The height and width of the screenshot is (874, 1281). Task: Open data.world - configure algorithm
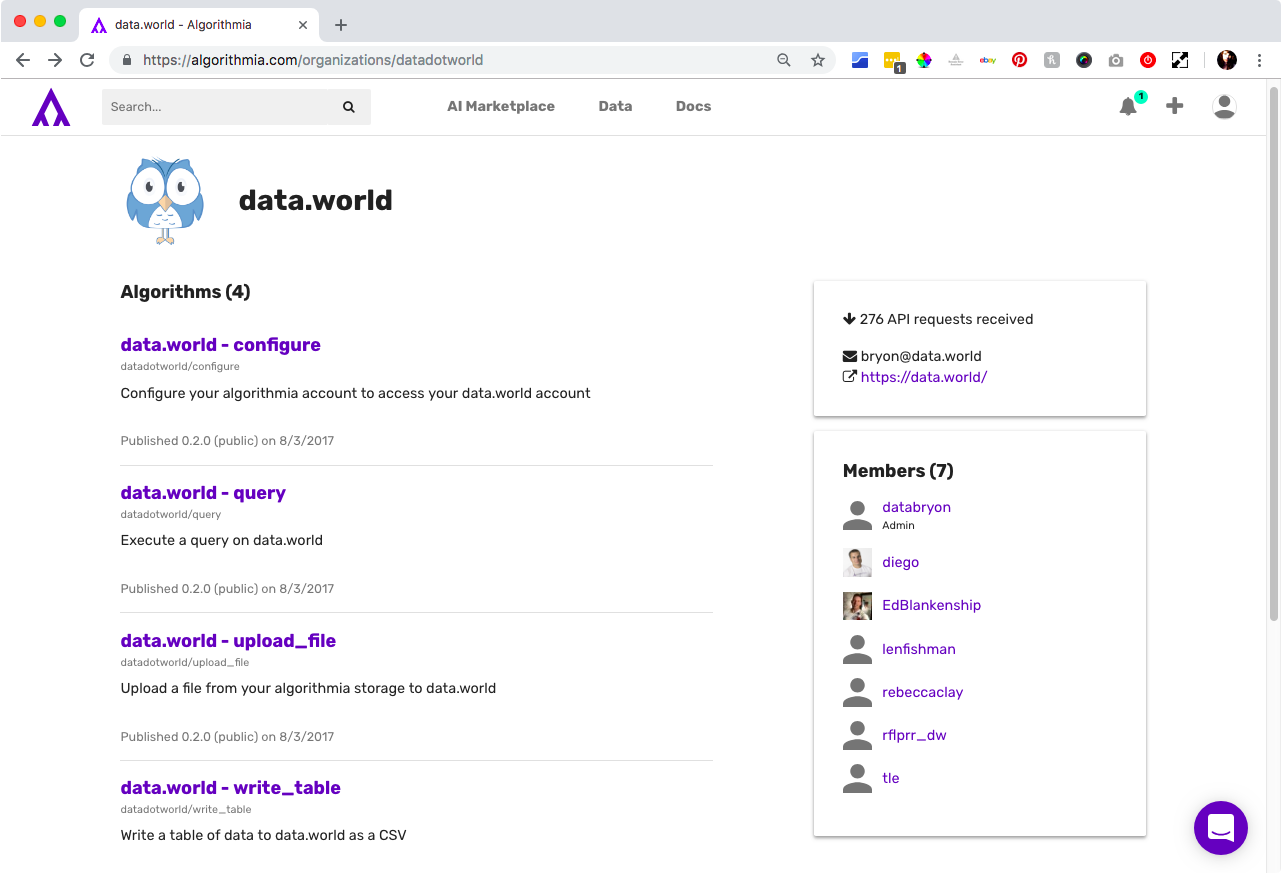point(221,345)
